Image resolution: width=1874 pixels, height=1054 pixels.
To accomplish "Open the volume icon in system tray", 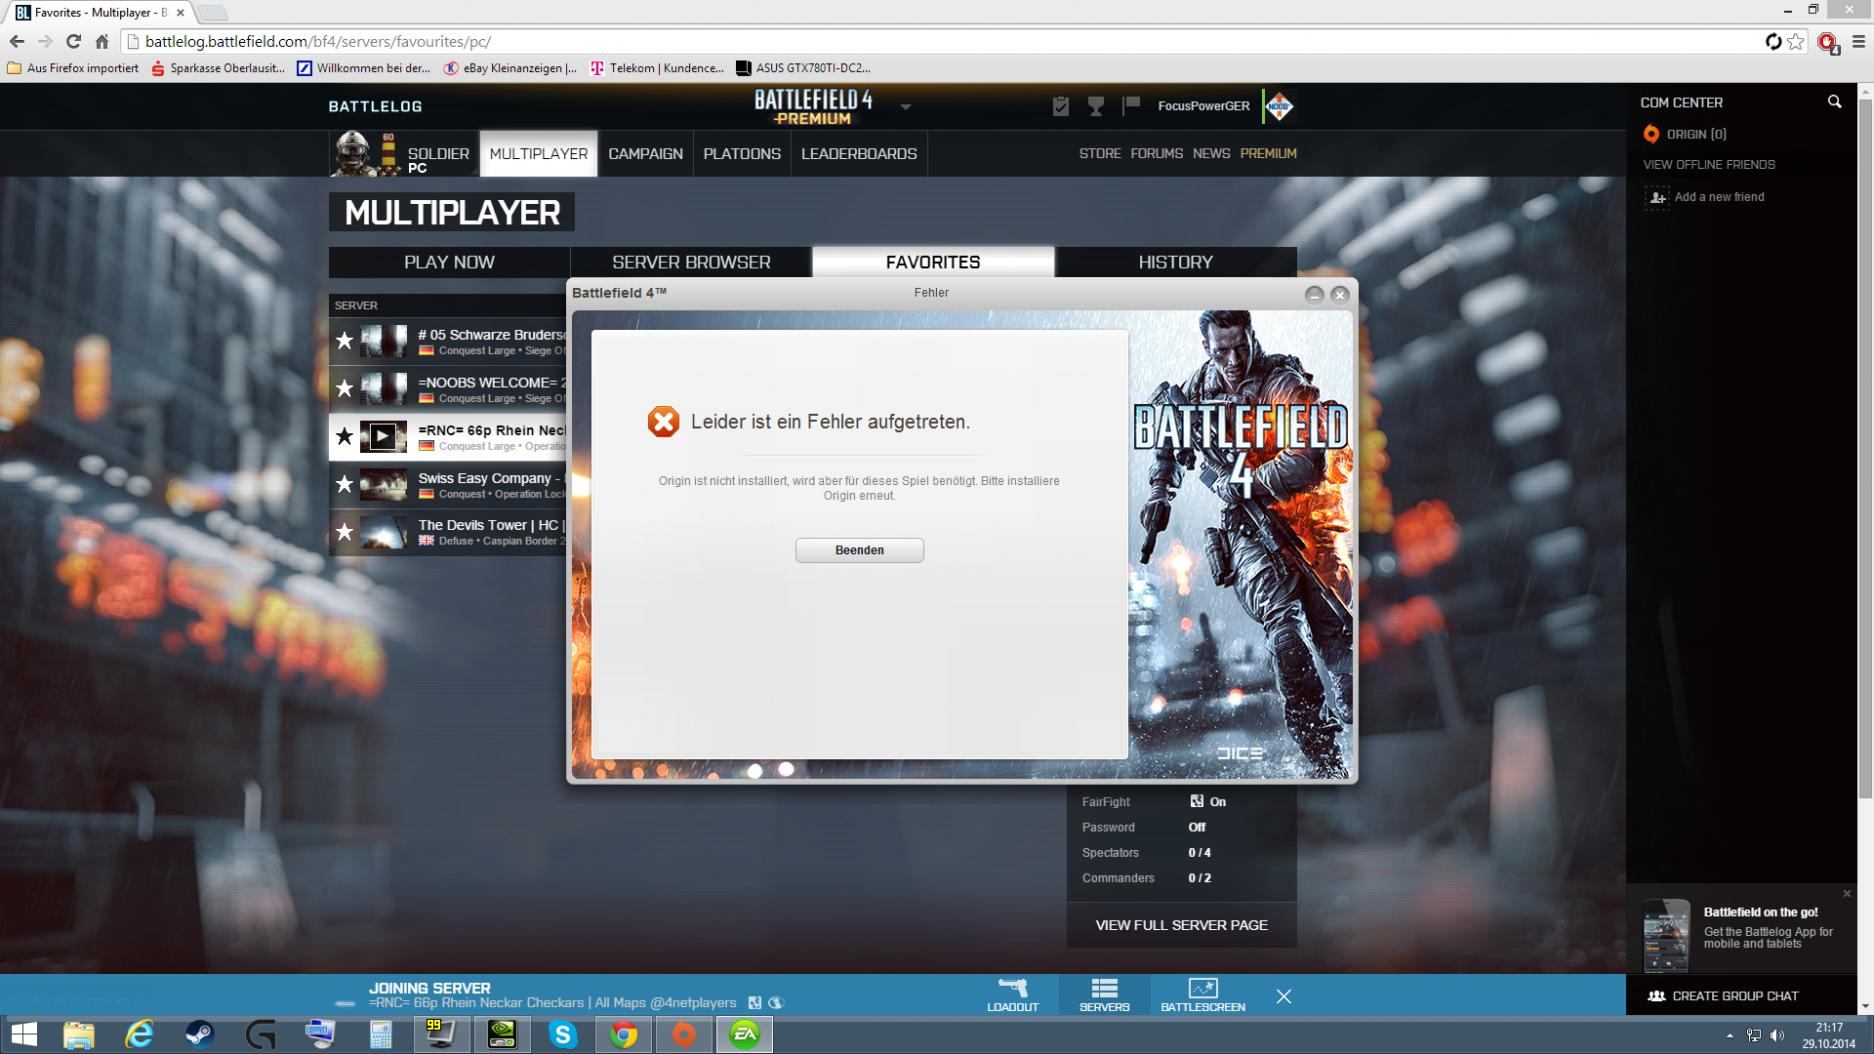I will 1777,1036.
